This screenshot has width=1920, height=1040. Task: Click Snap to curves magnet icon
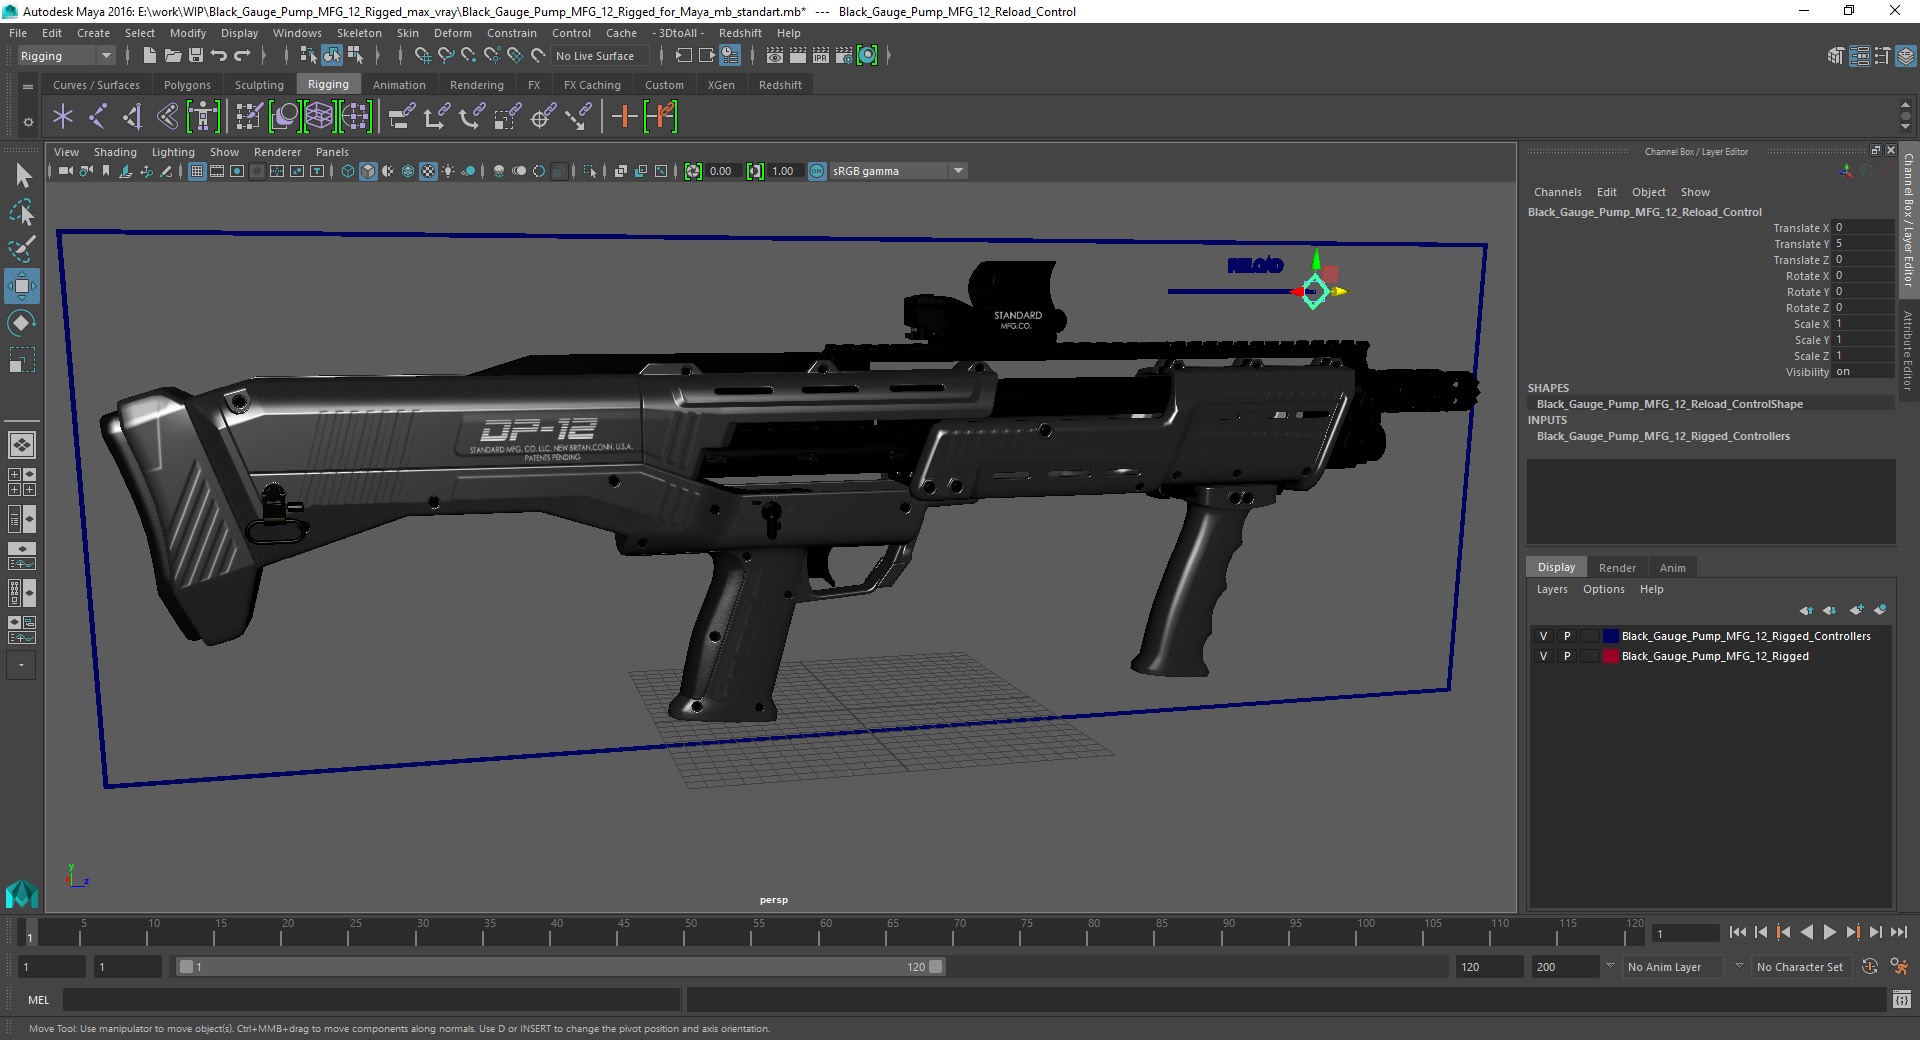[x=445, y=56]
